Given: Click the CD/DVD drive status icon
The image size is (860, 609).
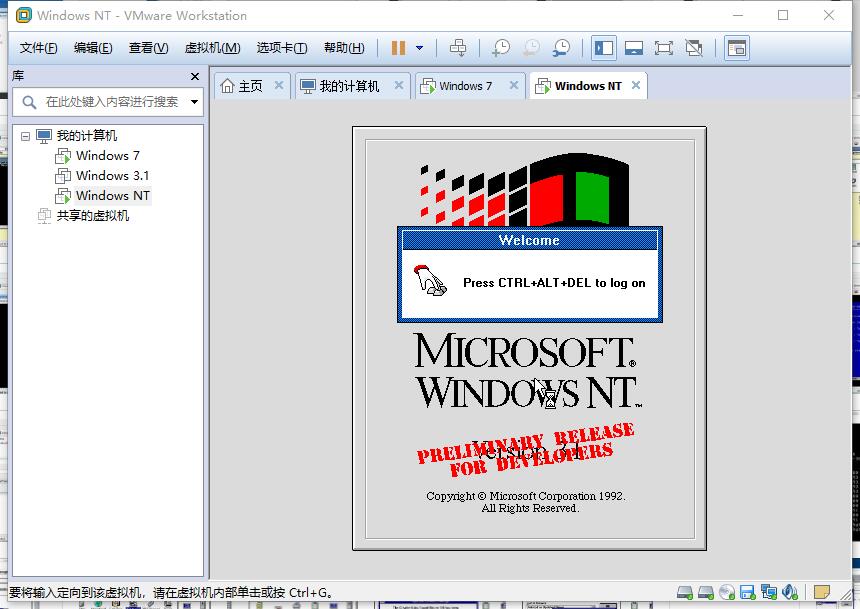Looking at the screenshot, I should [727, 592].
